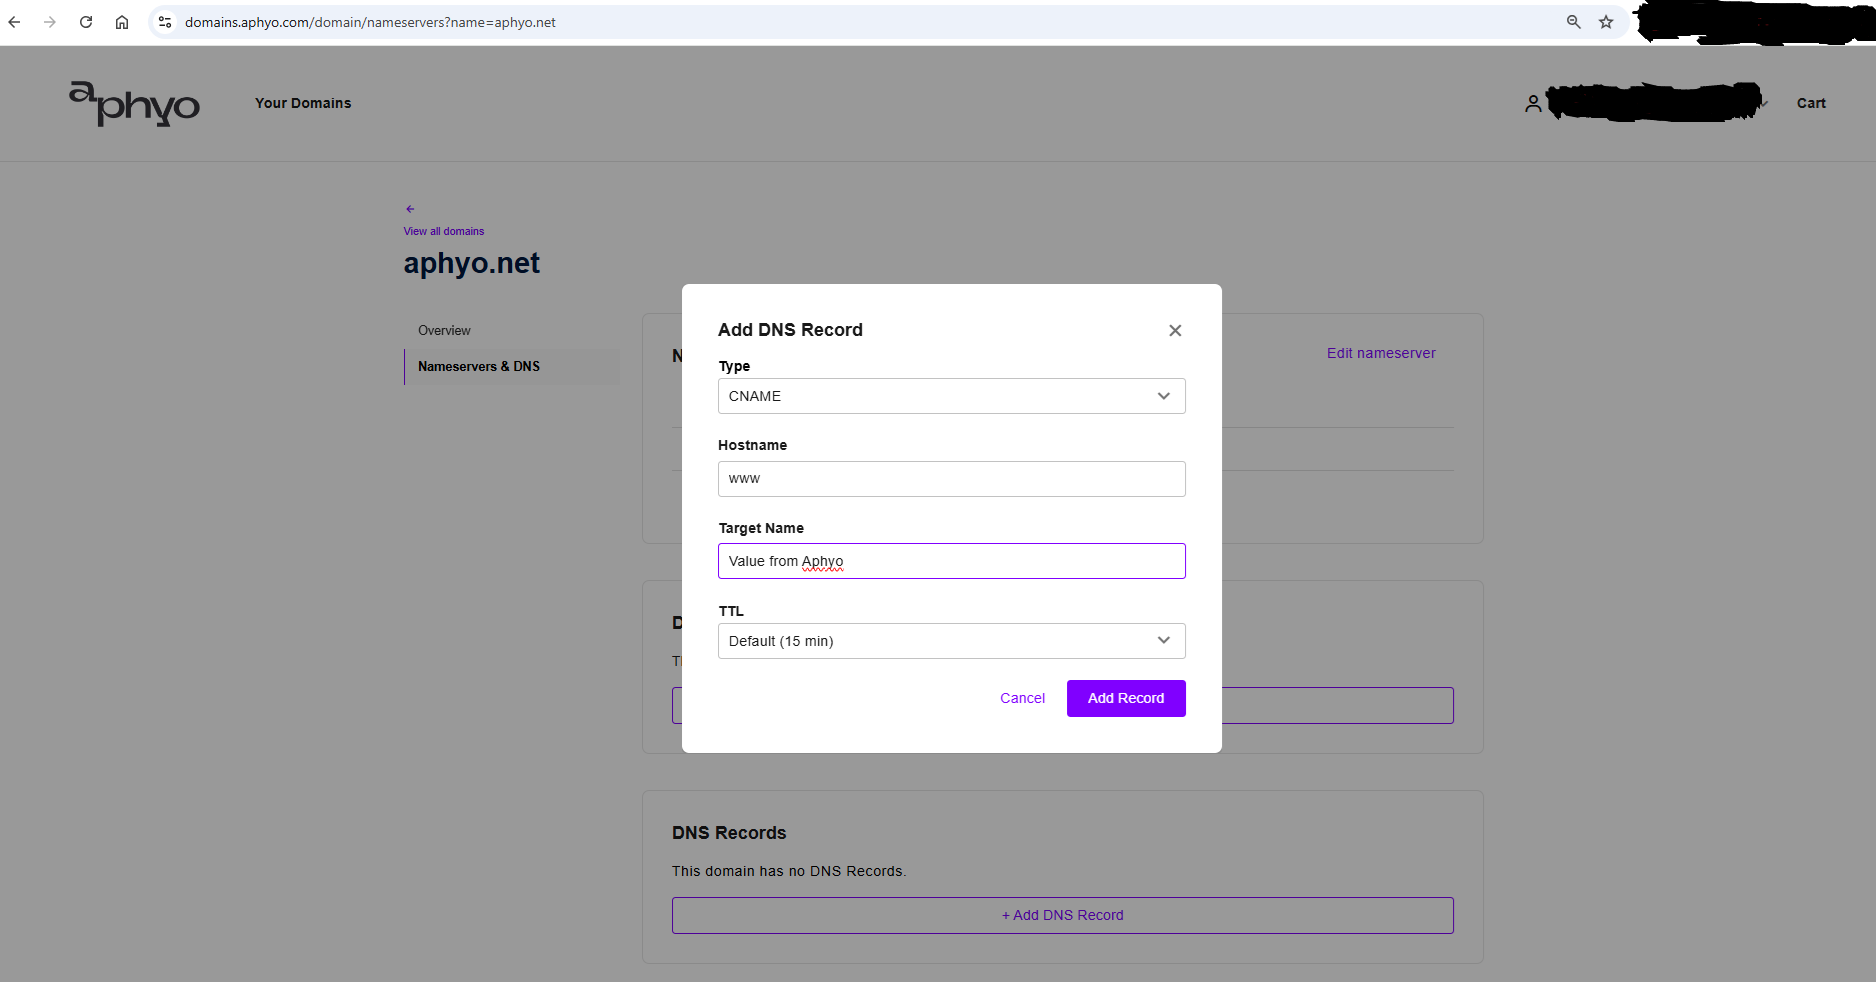Screen dimensions: 1876x982
Task: Click the text This domain has no DNS Records
Action: click(x=789, y=871)
